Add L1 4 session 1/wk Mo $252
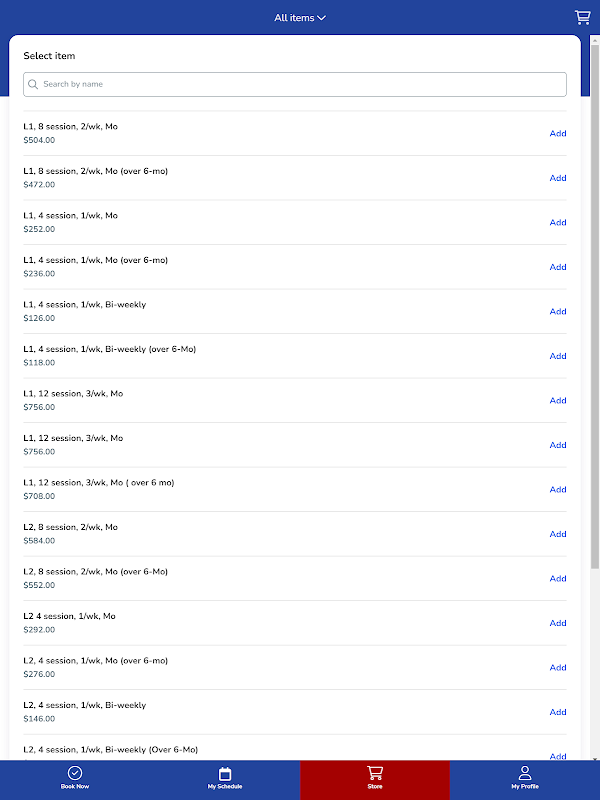This screenshot has width=600, height=800. coord(558,222)
